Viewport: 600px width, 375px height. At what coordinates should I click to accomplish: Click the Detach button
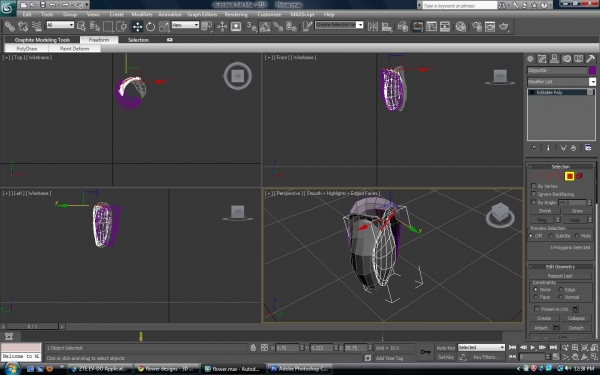(576, 328)
